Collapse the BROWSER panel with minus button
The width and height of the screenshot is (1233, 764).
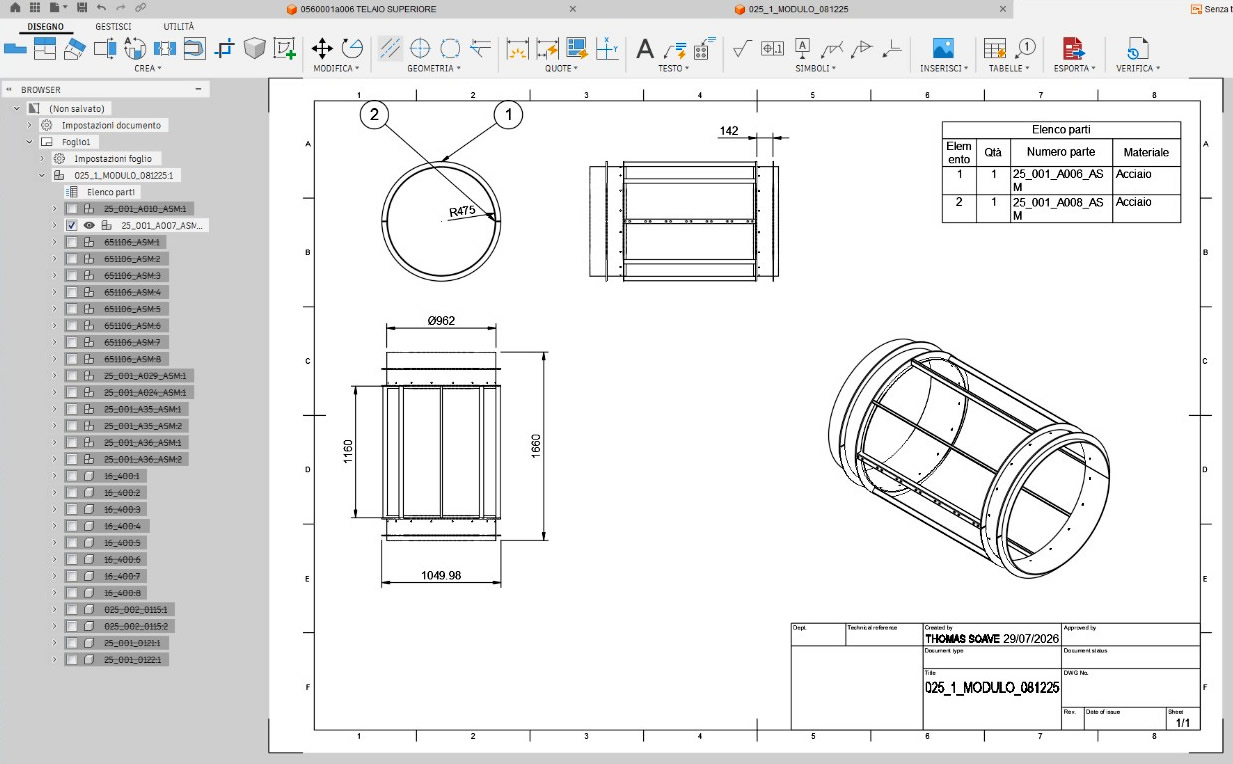pos(197,90)
